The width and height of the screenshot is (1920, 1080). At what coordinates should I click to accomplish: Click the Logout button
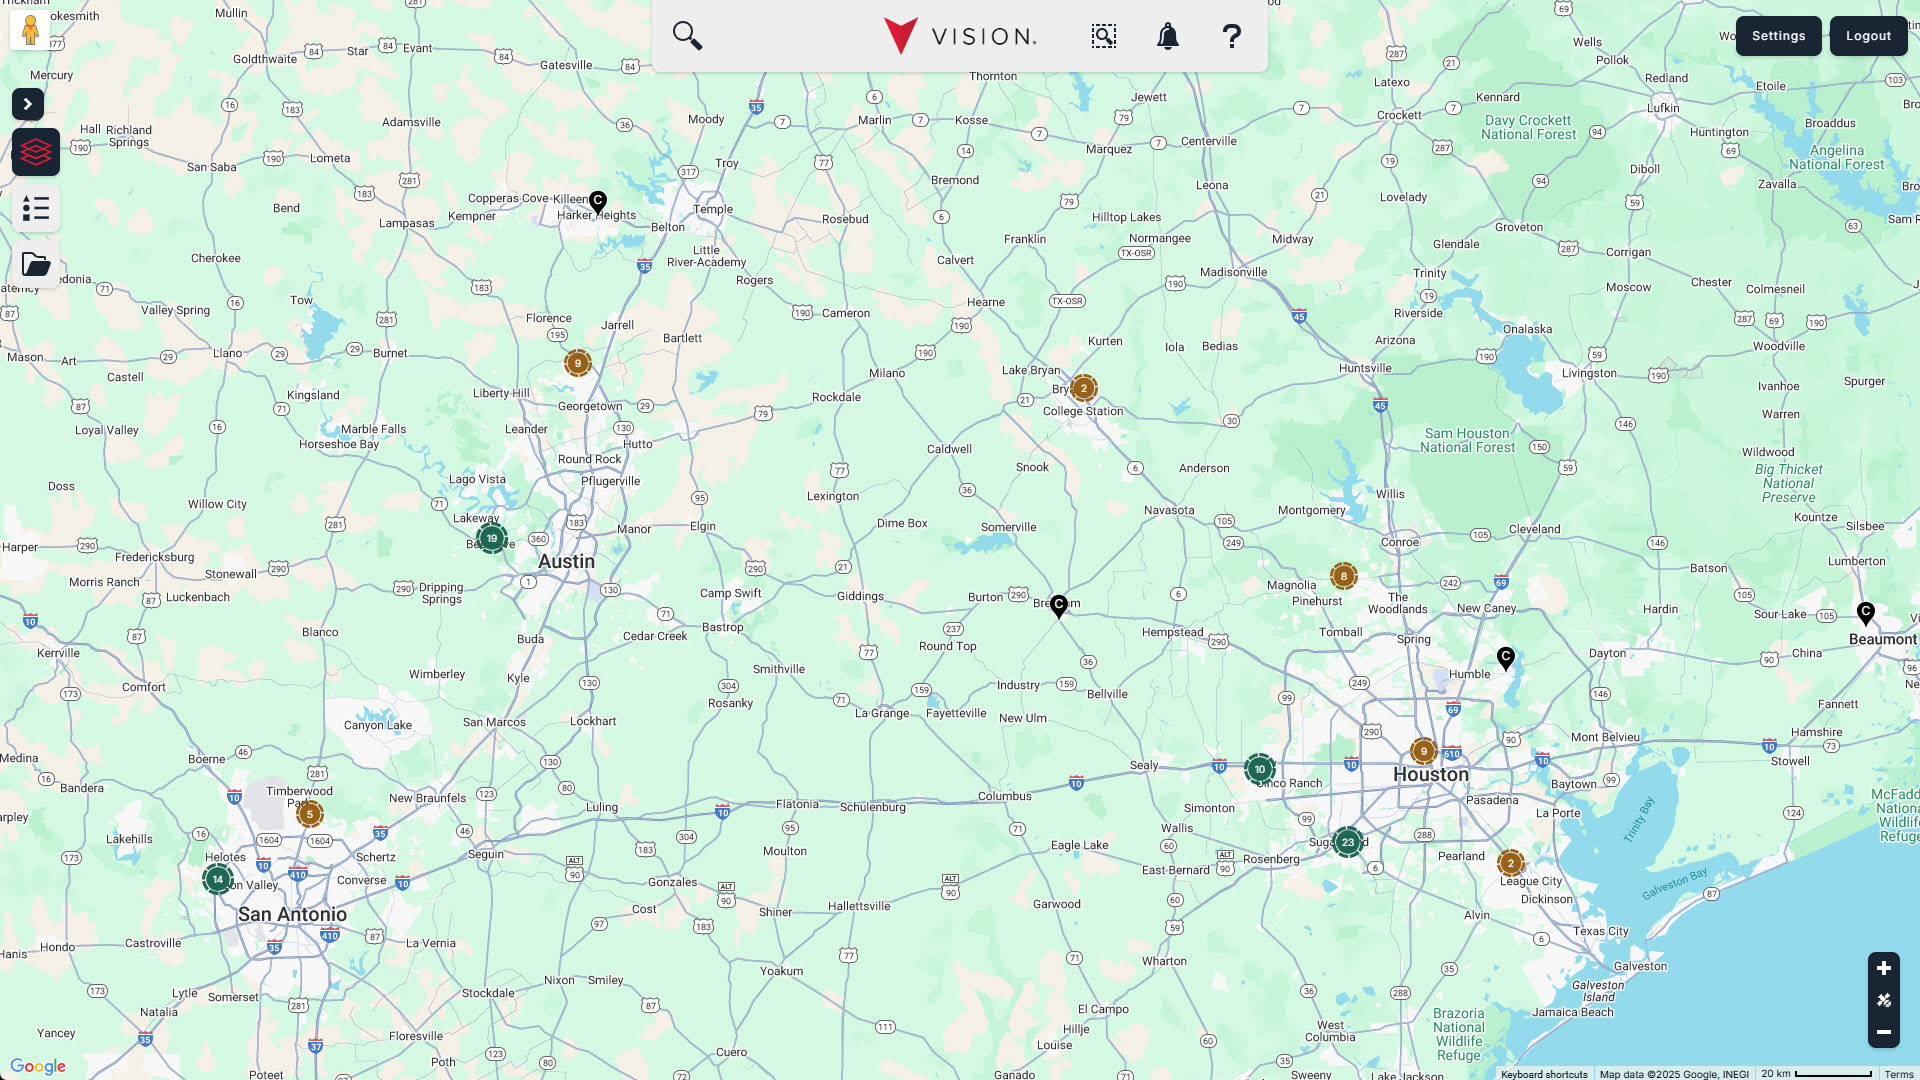(1868, 36)
